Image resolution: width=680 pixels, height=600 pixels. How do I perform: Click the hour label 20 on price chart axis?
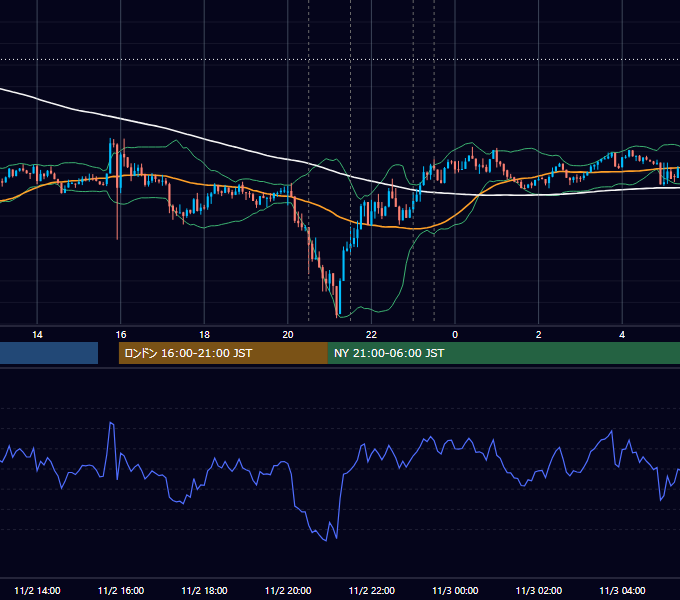click(288, 335)
